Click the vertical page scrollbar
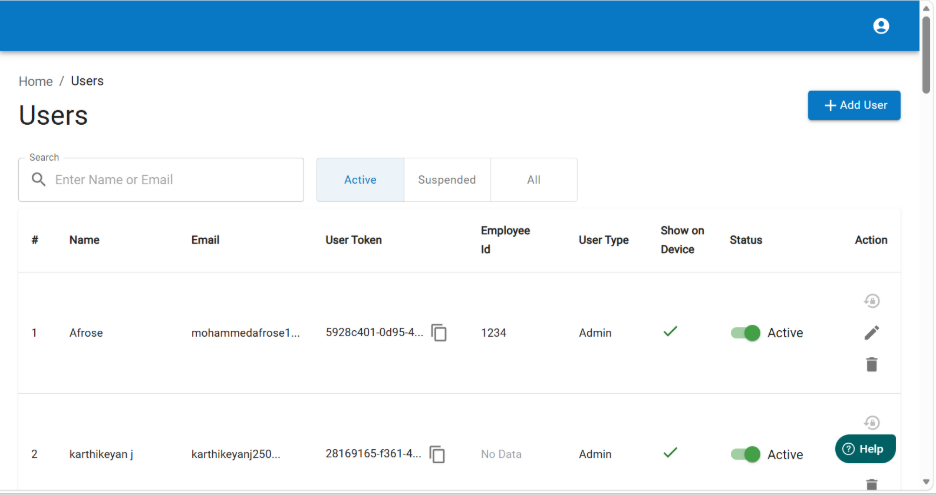This screenshot has height=495, width=936. pos(926,54)
